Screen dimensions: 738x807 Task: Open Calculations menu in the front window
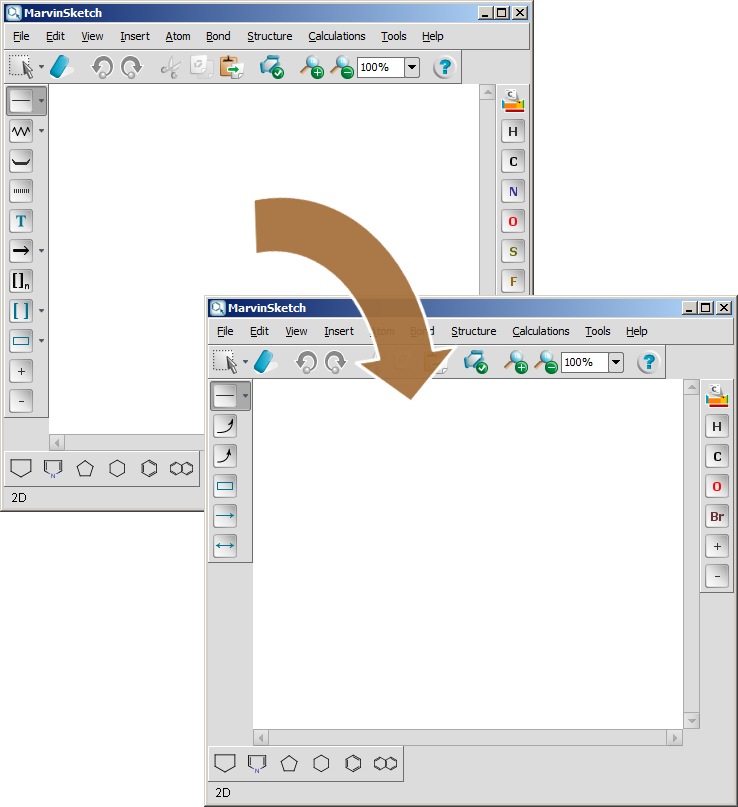[540, 331]
